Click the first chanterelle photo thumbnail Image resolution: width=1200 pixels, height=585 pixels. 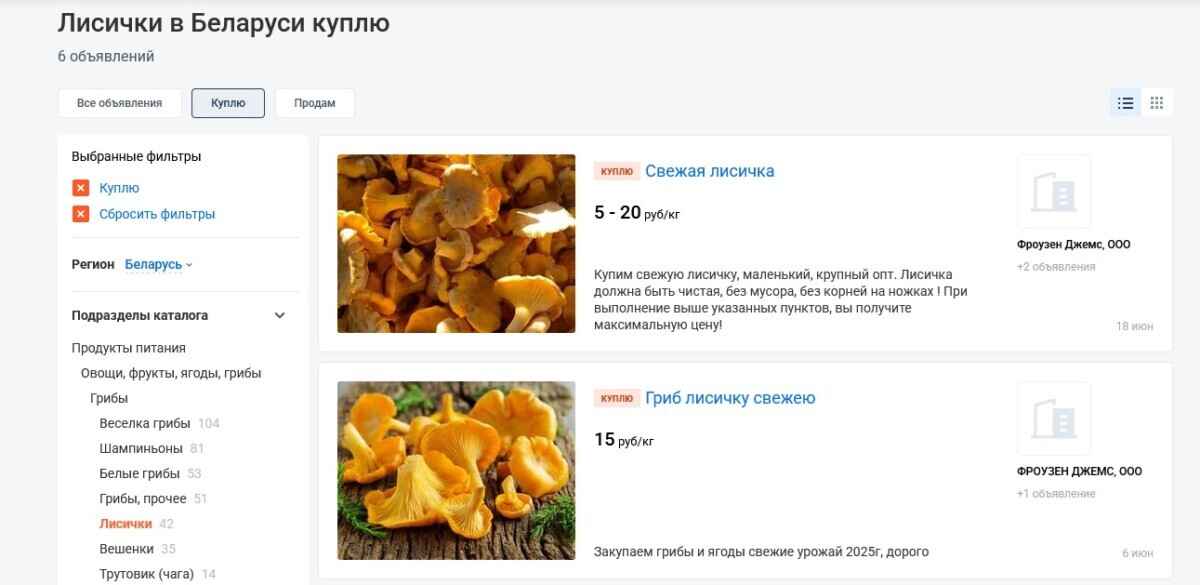tap(456, 242)
